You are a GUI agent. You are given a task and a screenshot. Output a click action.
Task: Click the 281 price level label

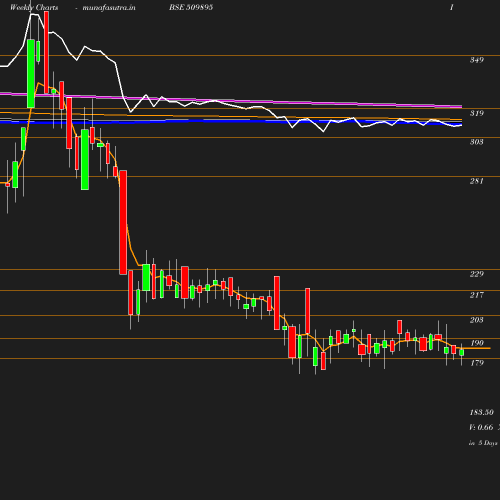(x=477, y=181)
